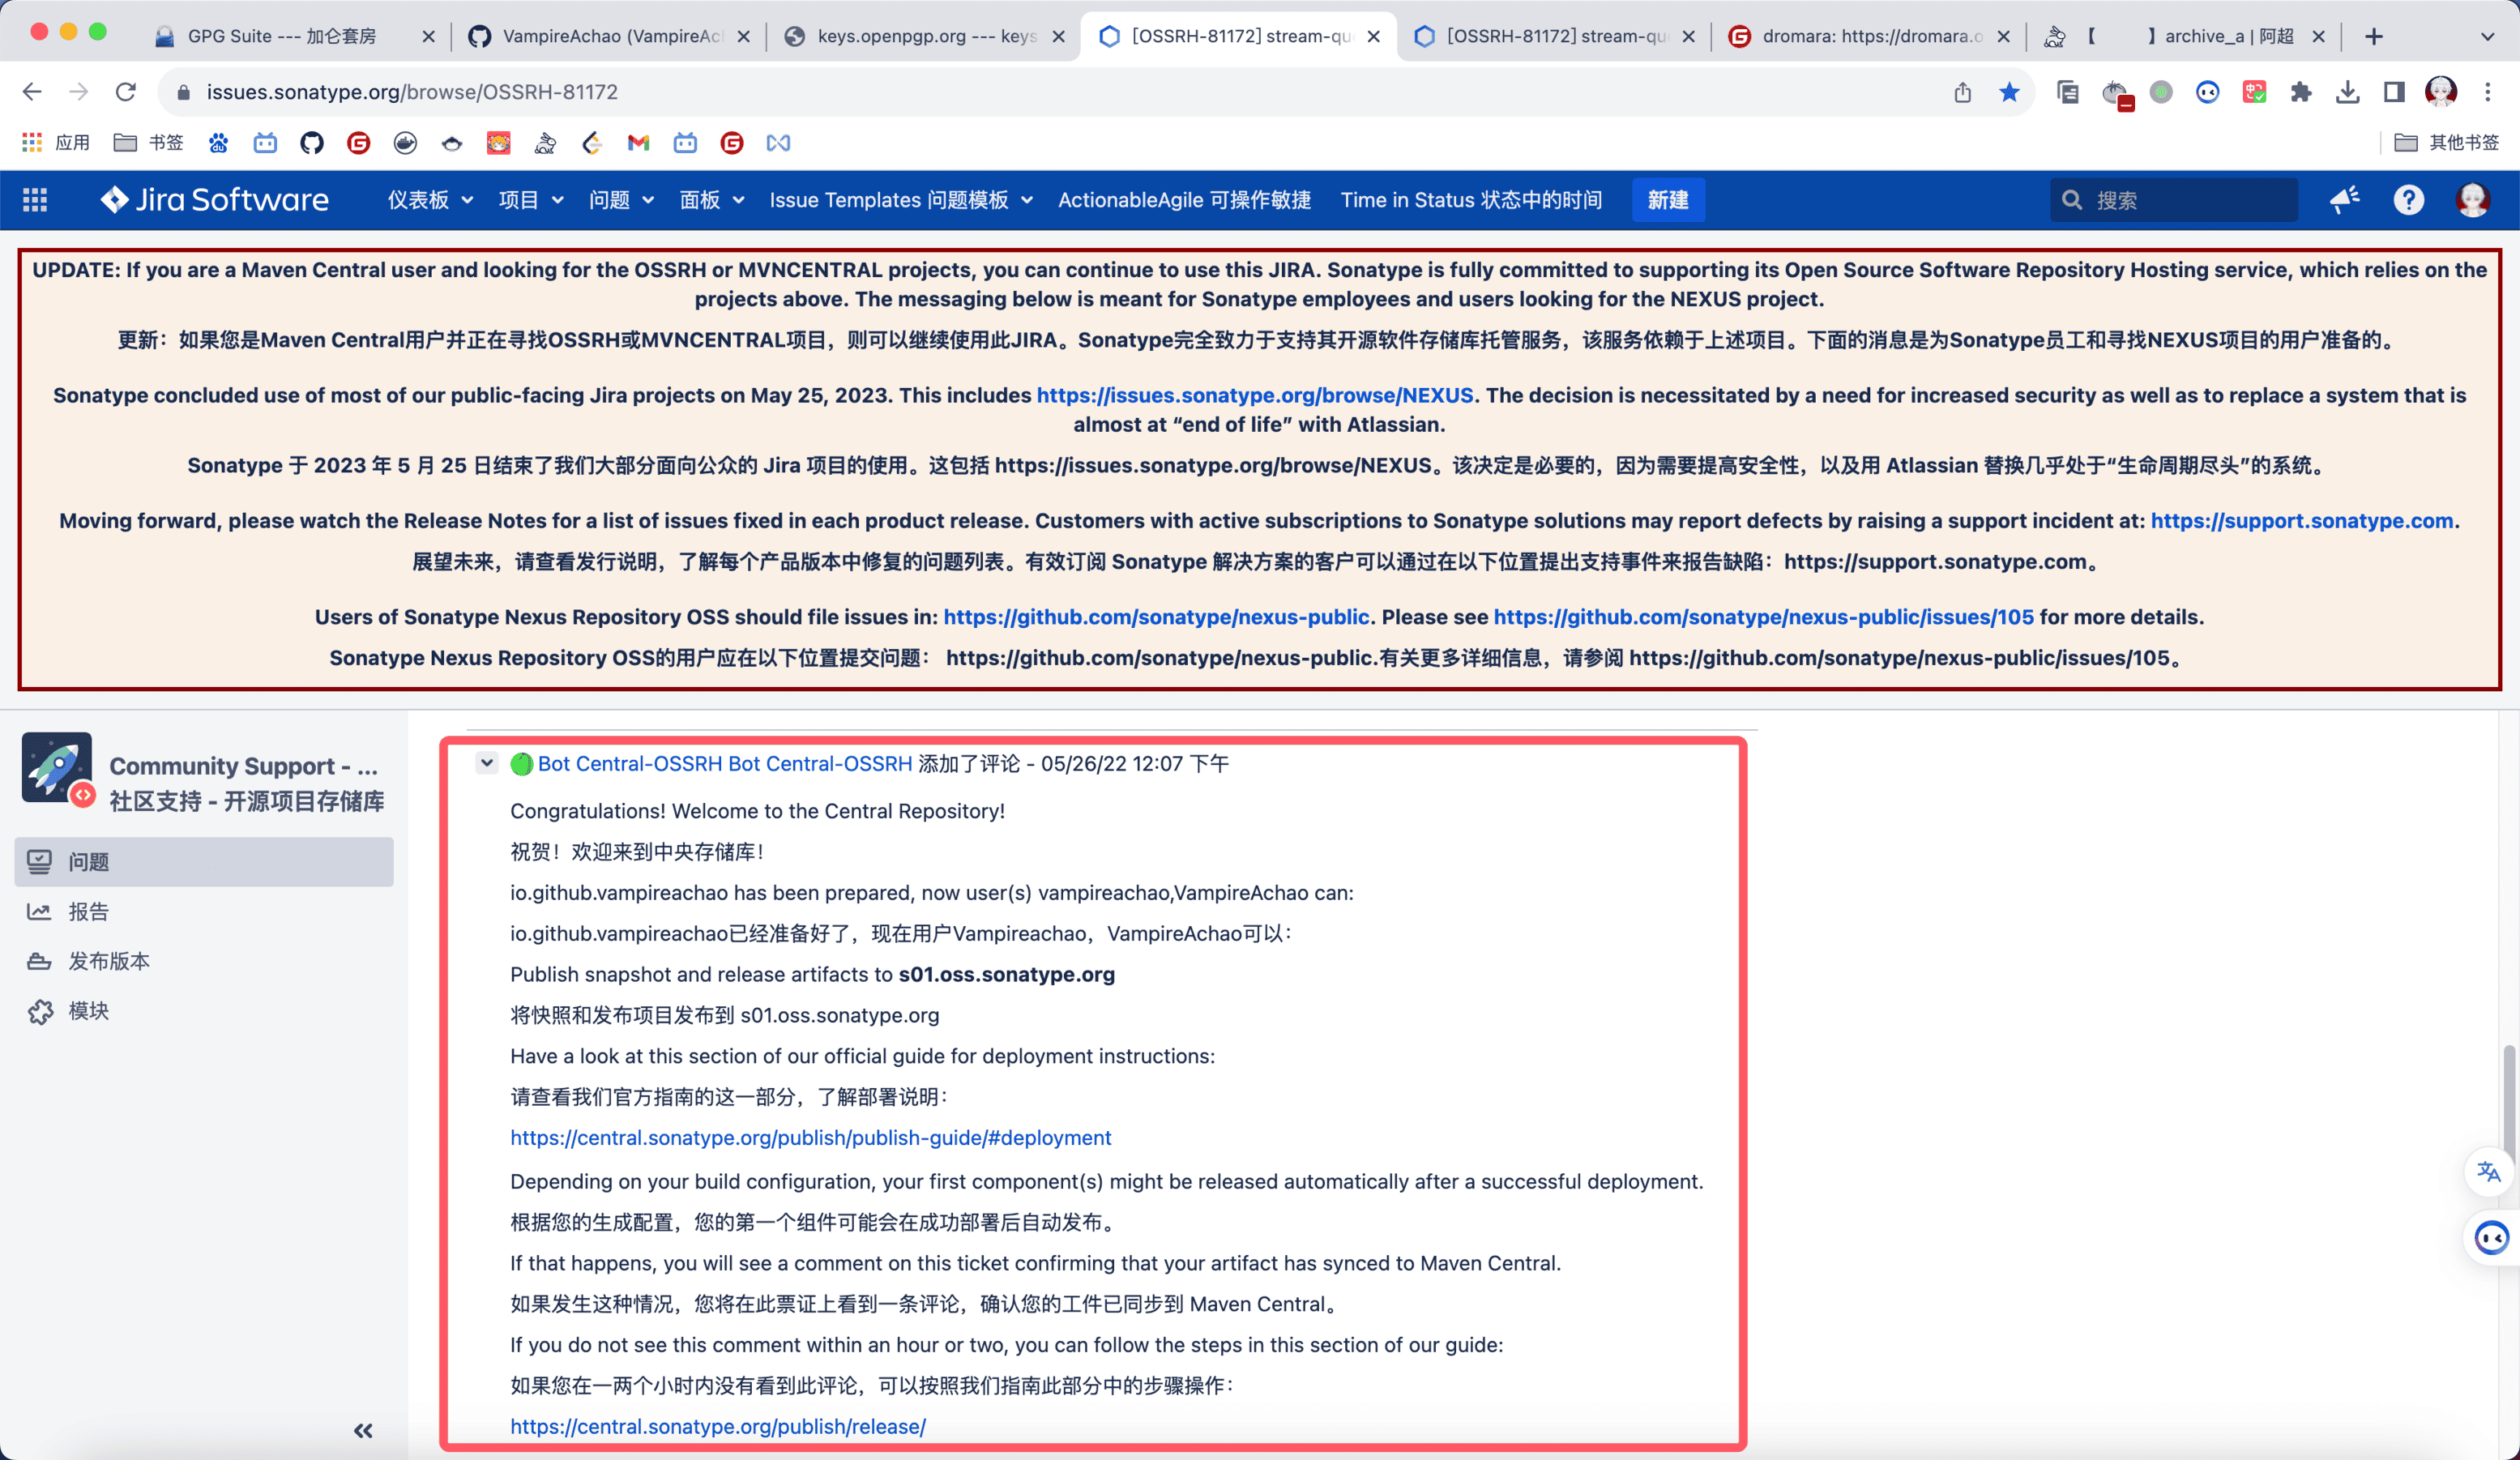Open the publish-guide deployment link

pyautogui.click(x=810, y=1137)
